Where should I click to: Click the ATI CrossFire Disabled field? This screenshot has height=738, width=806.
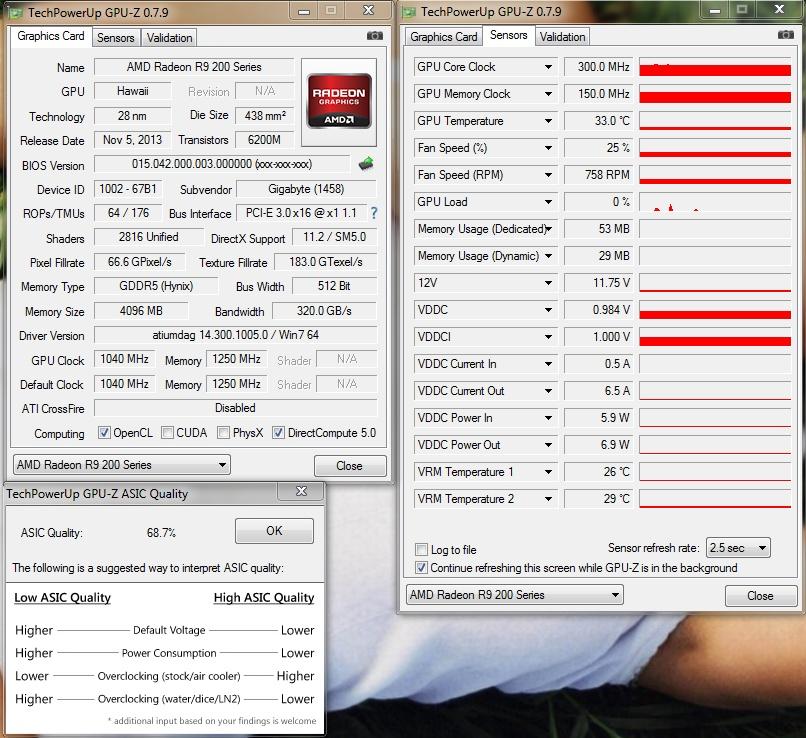(x=235, y=408)
